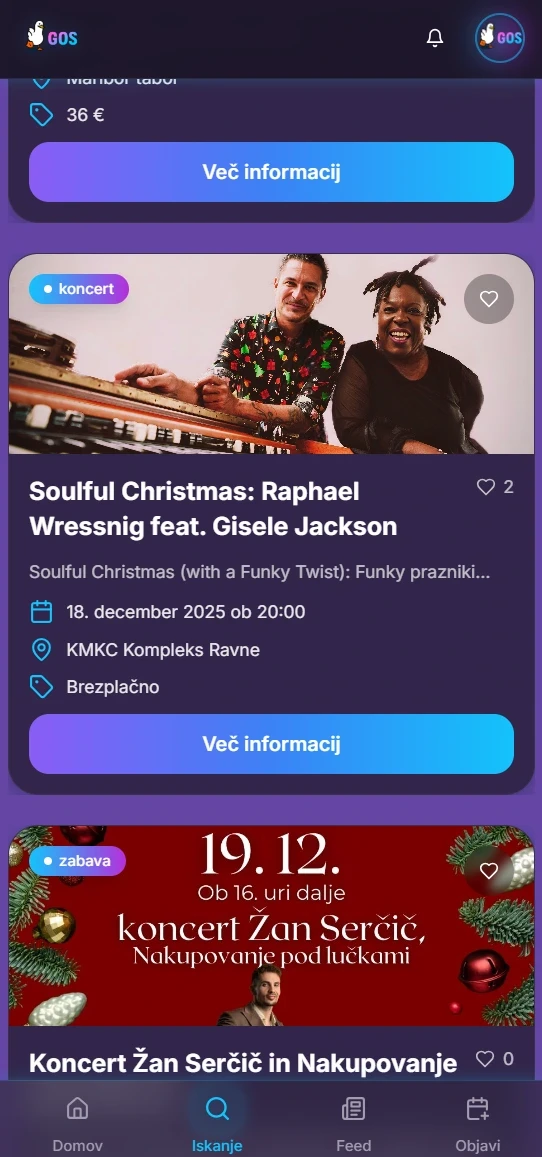The width and height of the screenshot is (542, 1157).
Task: Select the zabava category badge
Action: [77, 860]
